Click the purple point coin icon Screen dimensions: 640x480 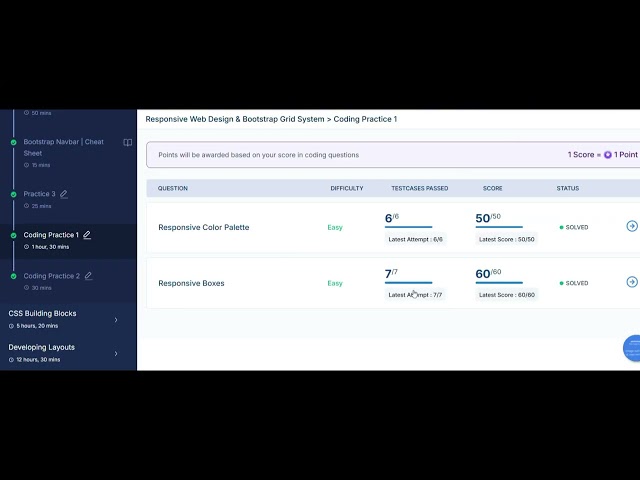tap(608, 155)
